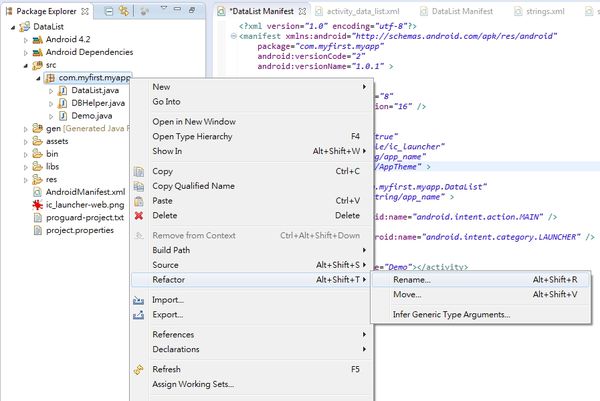Click the AndroidManifest.xml file icon

(38, 192)
